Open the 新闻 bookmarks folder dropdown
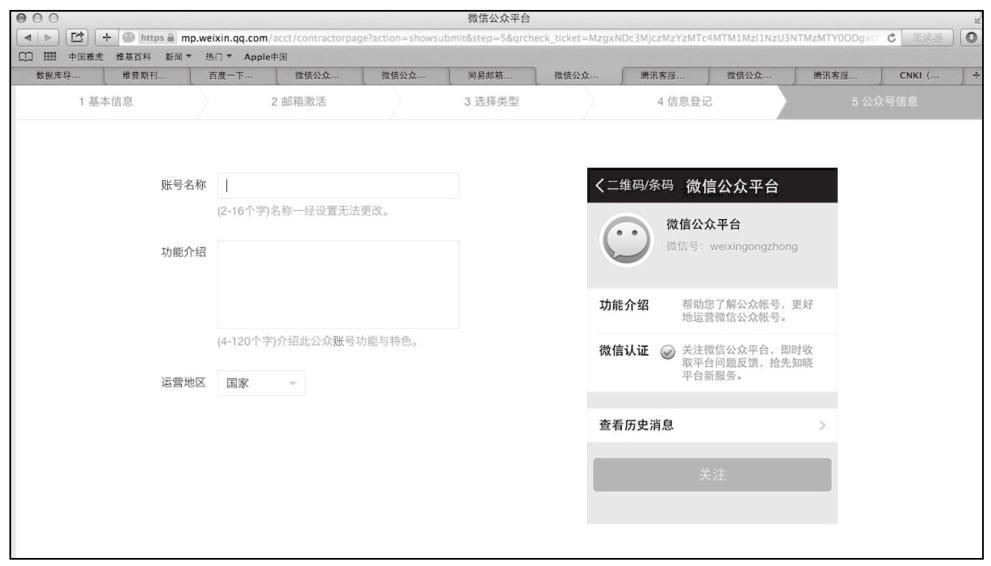Screen dimensions: 991x566 pos(178,57)
